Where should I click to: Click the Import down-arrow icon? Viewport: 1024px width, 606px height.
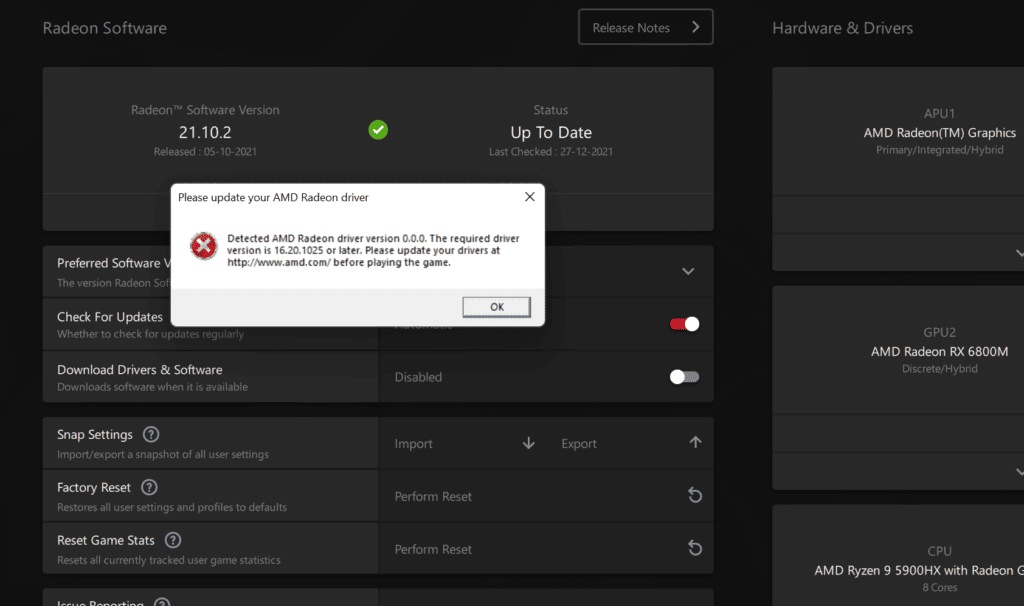tap(529, 443)
